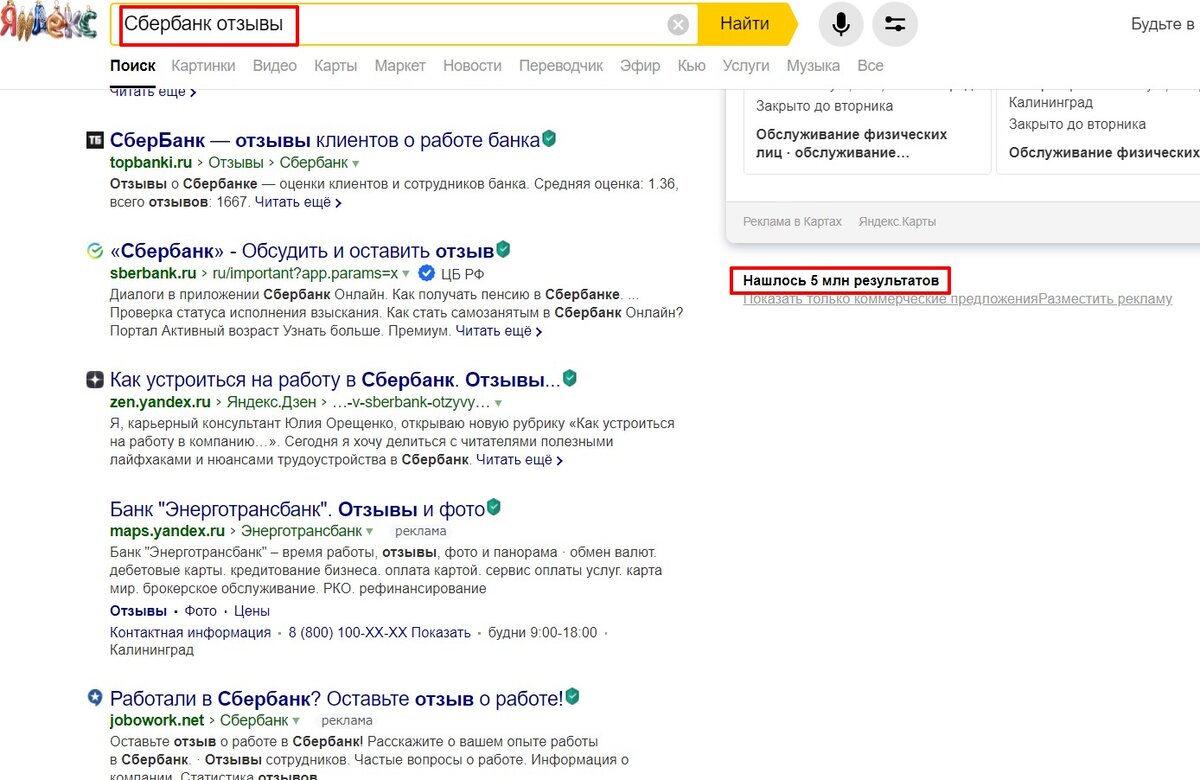The height and width of the screenshot is (780, 1200).
Task: Expand Читать ещё on topbanki snippet
Action: click(x=298, y=202)
